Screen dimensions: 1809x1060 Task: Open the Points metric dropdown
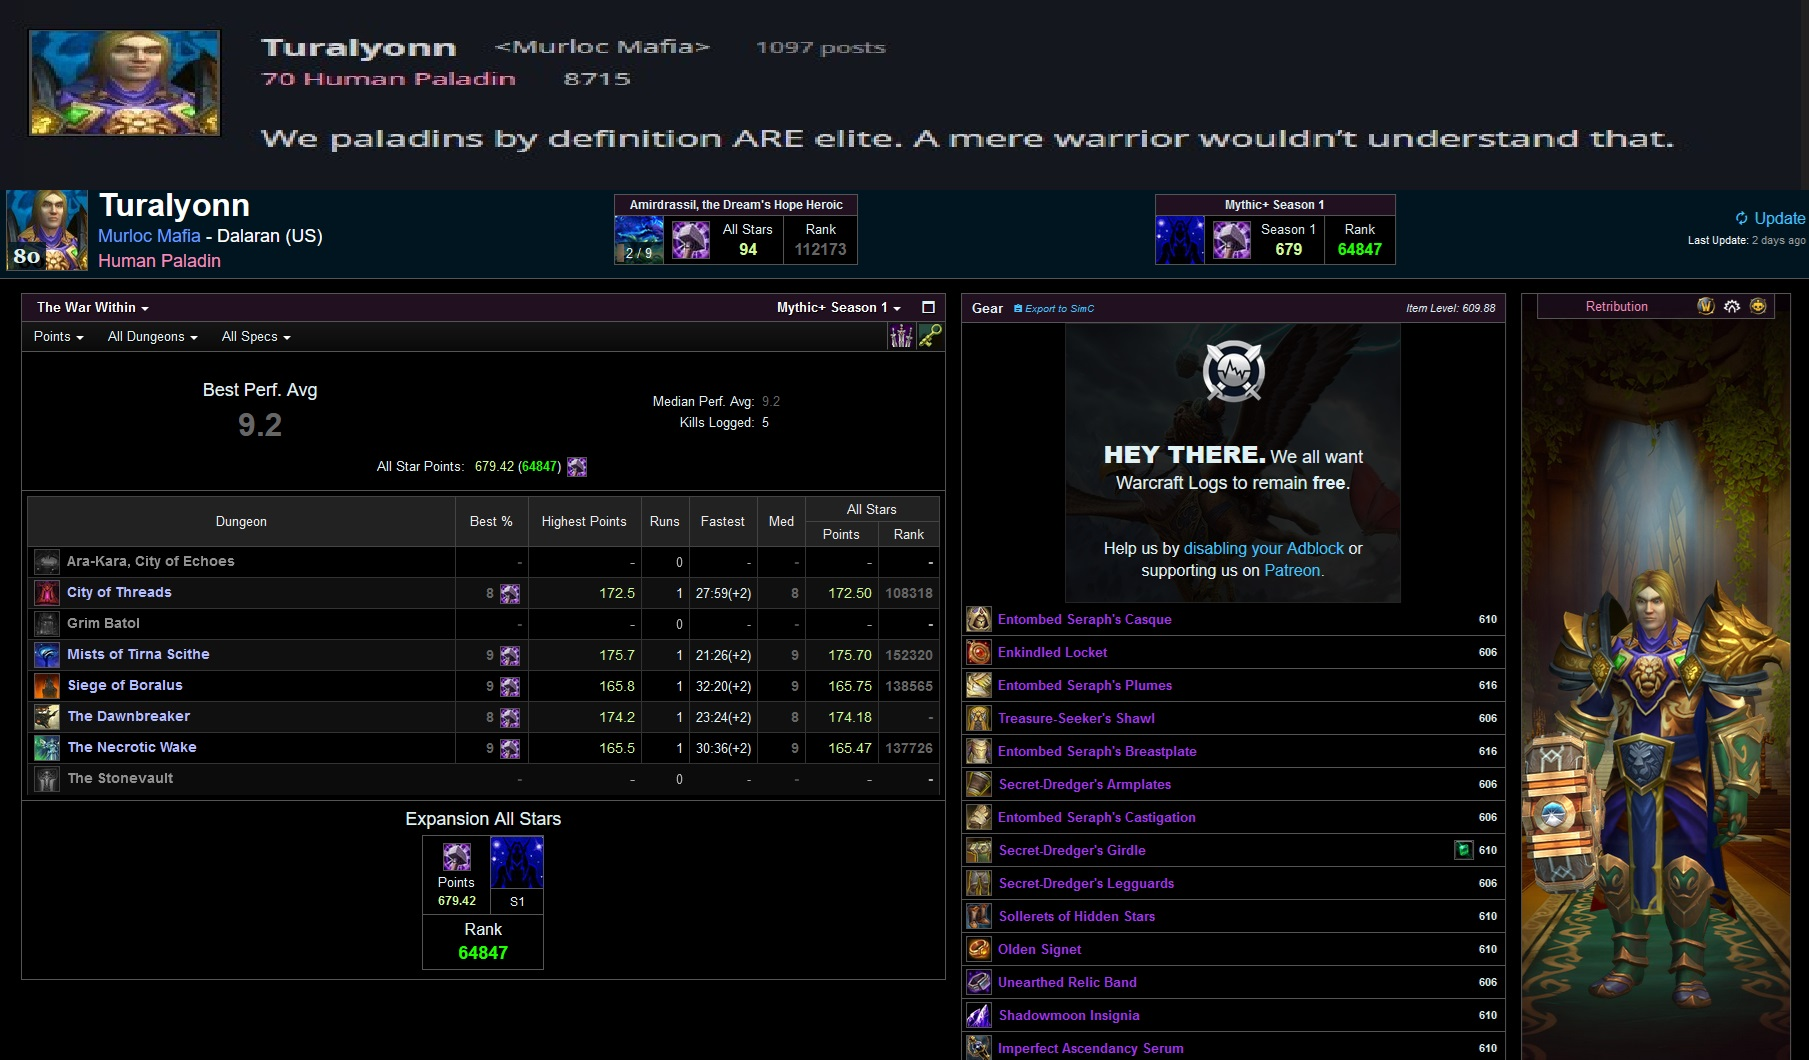[58, 336]
